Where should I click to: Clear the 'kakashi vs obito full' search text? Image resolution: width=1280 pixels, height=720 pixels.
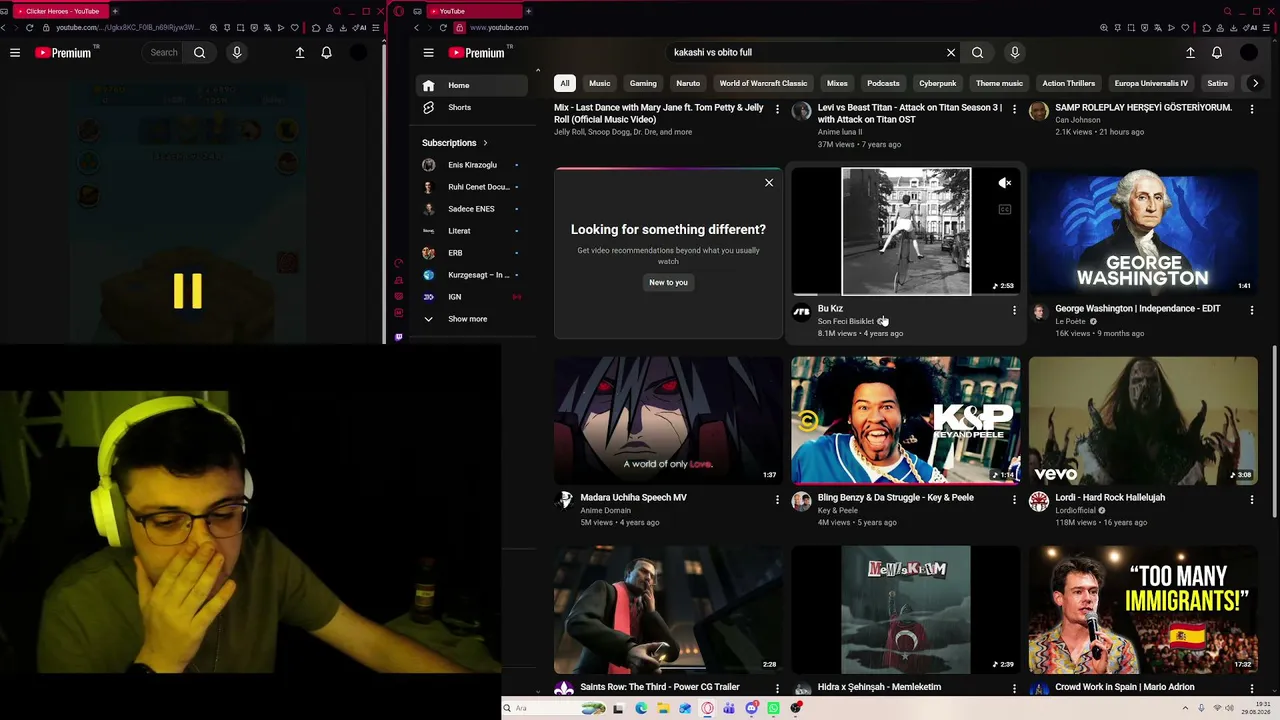[951, 53]
